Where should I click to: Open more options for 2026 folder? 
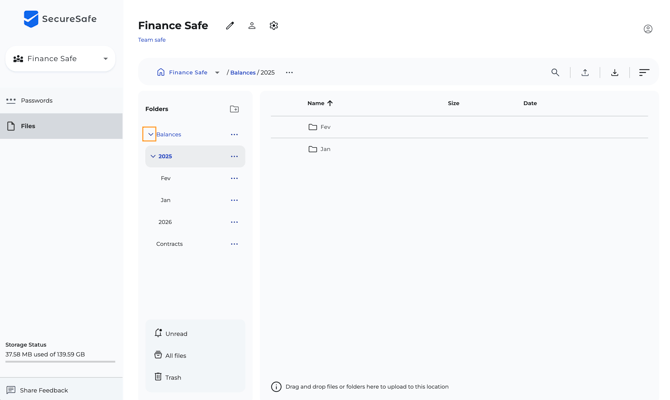234,222
